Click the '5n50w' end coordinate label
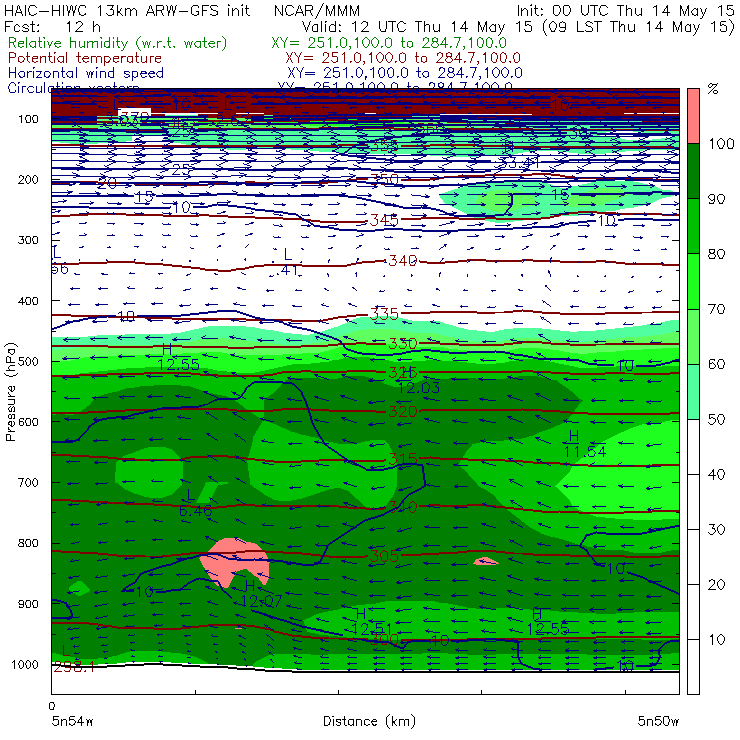This screenshot has width=740, height=740. 658,721
